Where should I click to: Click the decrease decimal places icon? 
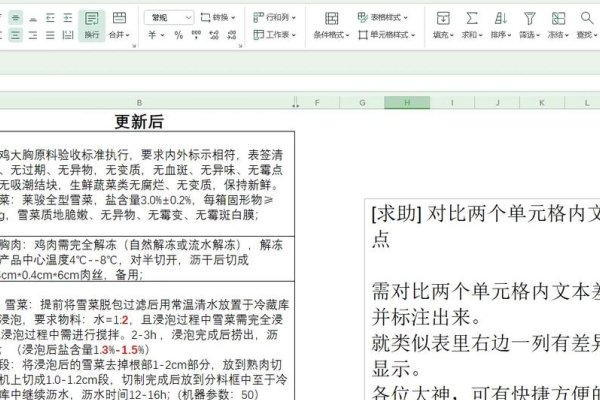tap(232, 35)
